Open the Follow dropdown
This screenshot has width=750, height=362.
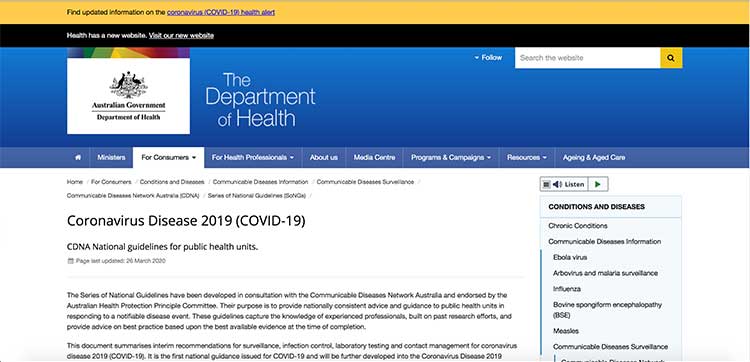[488, 57]
